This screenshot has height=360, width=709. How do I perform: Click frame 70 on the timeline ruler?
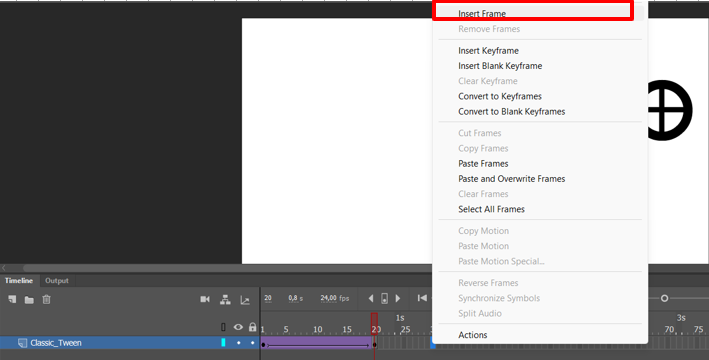pyautogui.click(x=669, y=329)
